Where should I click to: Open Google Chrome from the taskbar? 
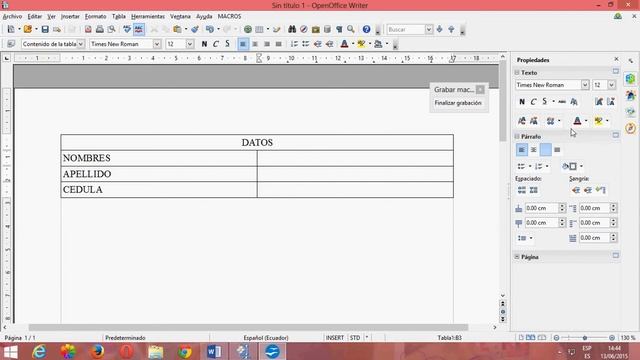point(185,351)
